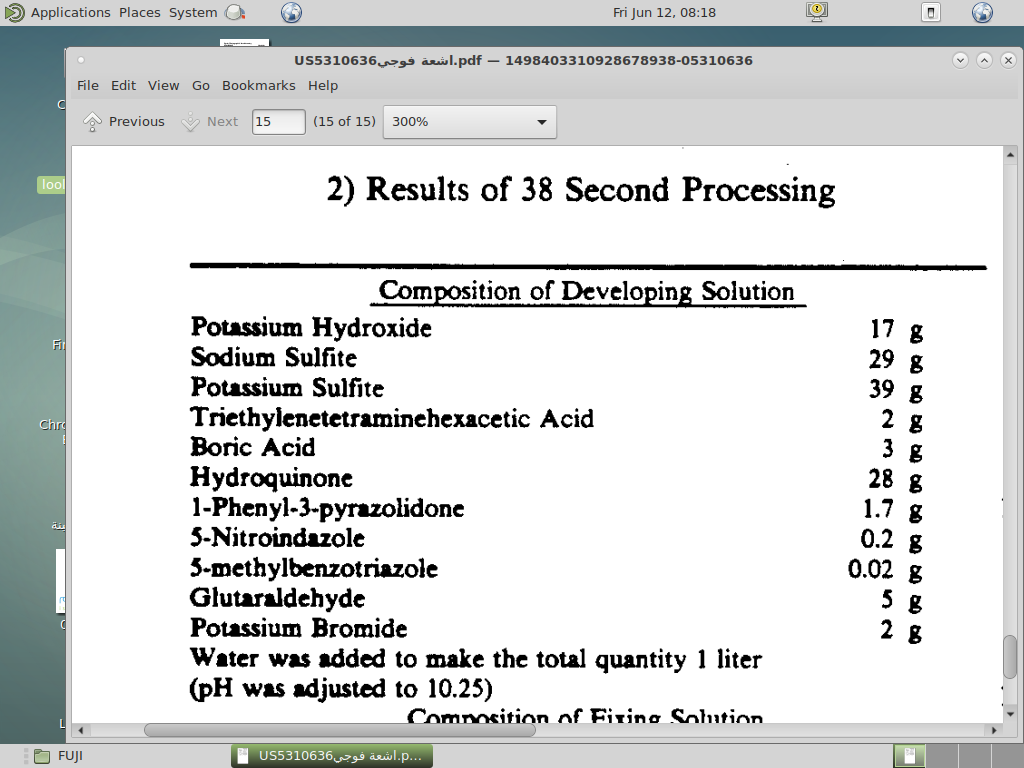The width and height of the screenshot is (1024, 768).
Task: Click the 'Glutaraldehyde' row text
Action: (x=277, y=598)
